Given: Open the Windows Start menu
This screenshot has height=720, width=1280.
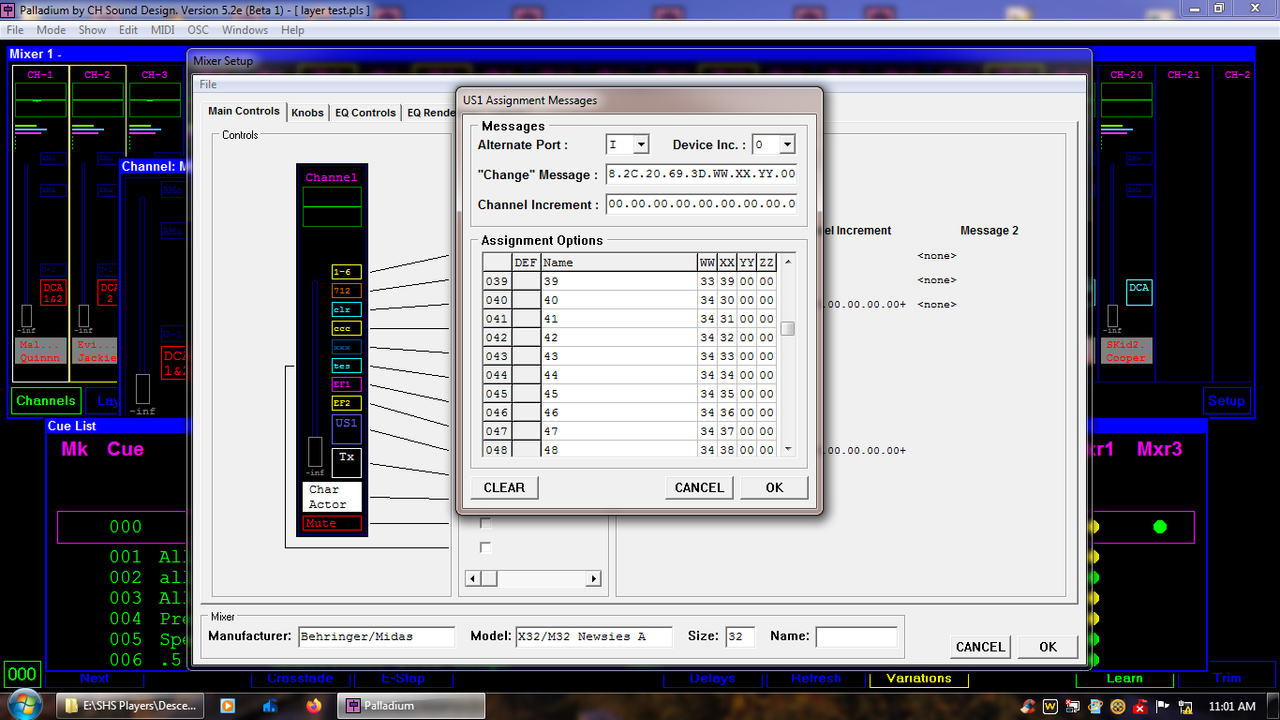Looking at the screenshot, I should 24,705.
